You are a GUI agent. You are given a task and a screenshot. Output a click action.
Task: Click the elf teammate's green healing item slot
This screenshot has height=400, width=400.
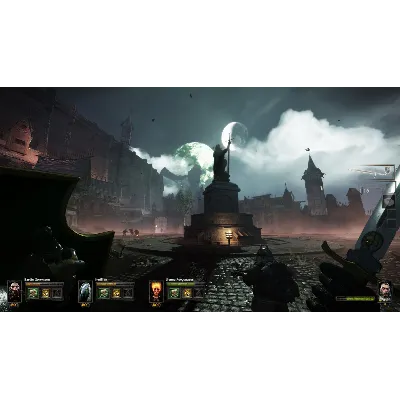pyautogui.click(x=103, y=293)
